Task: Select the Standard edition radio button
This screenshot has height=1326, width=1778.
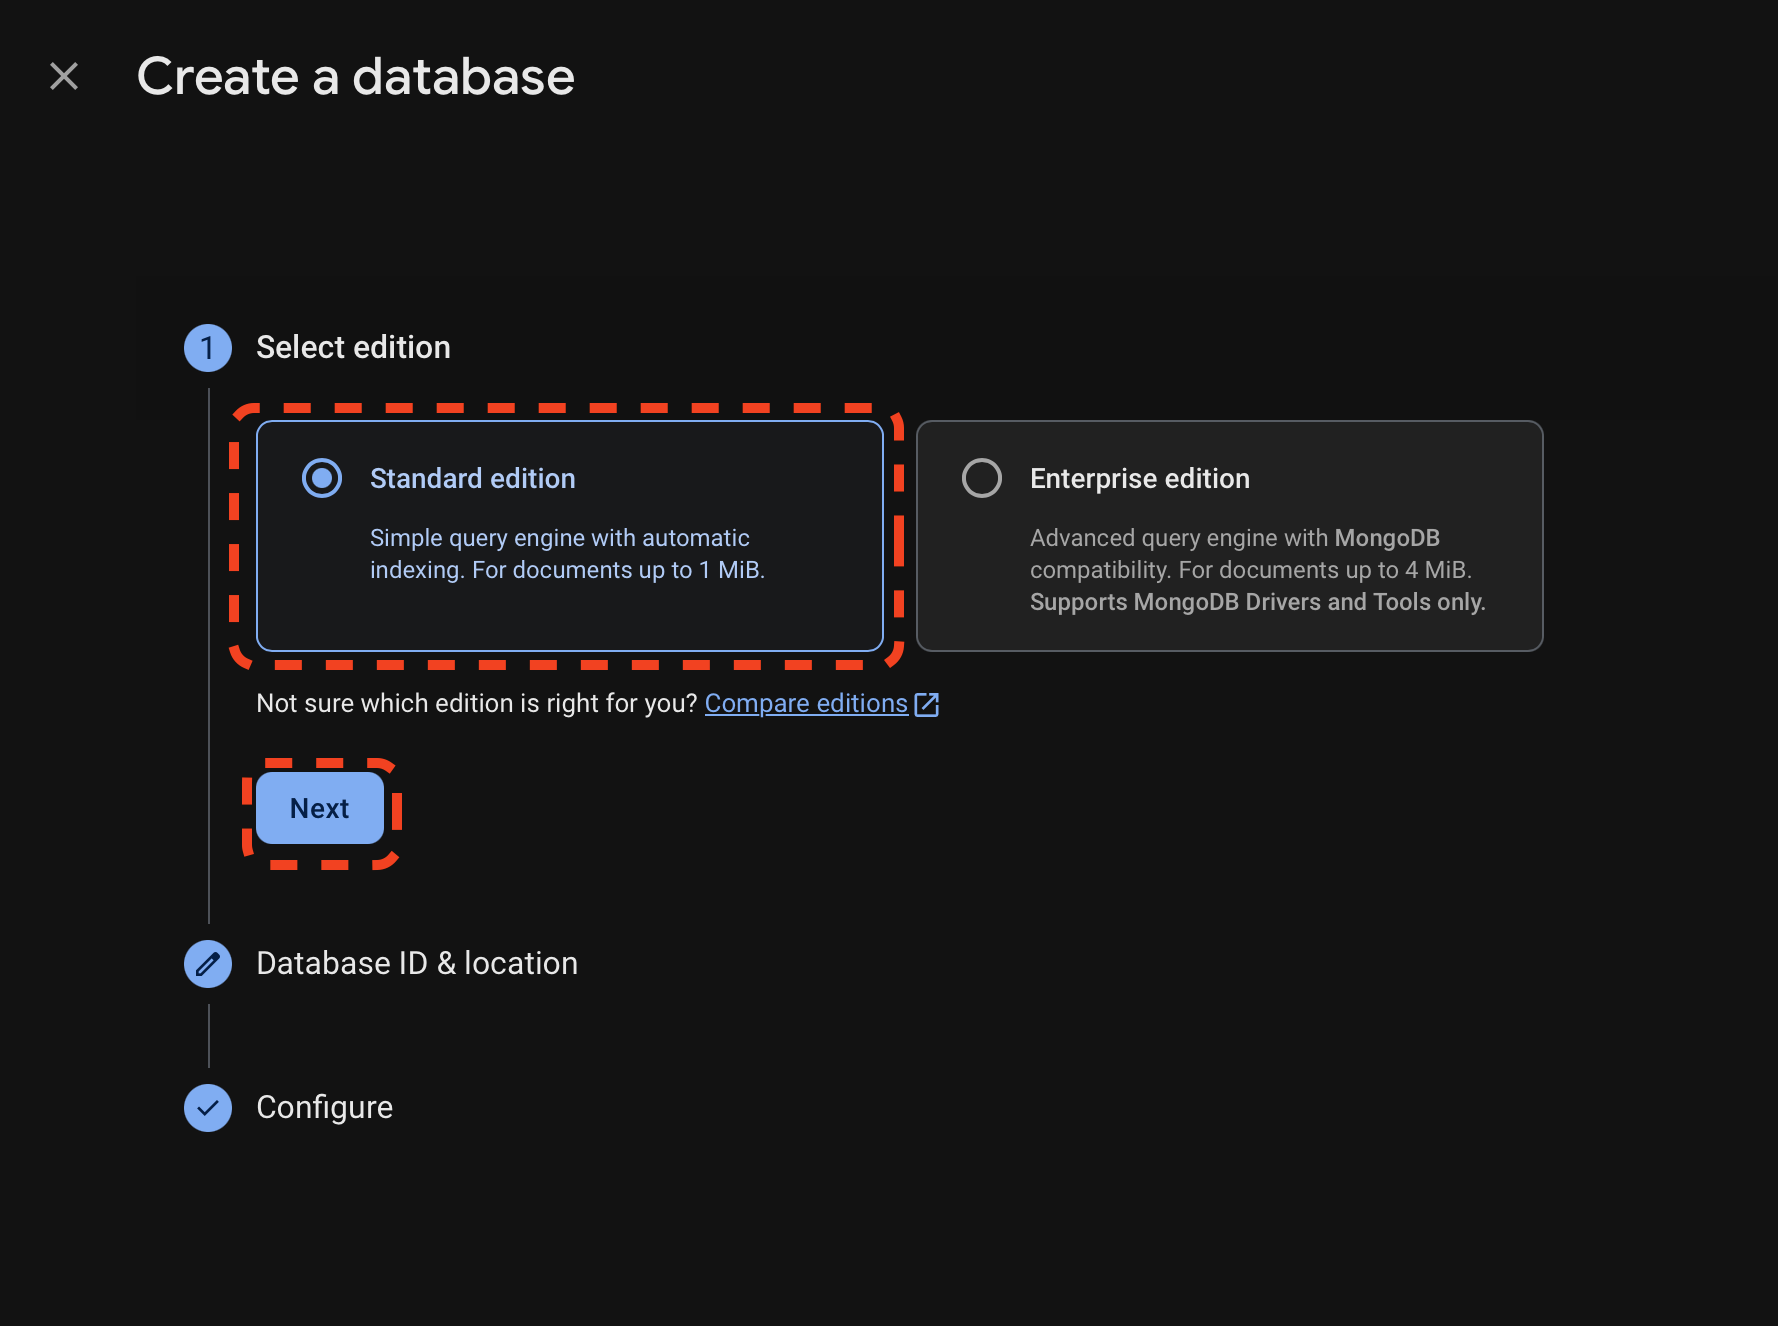Action: 320,478
